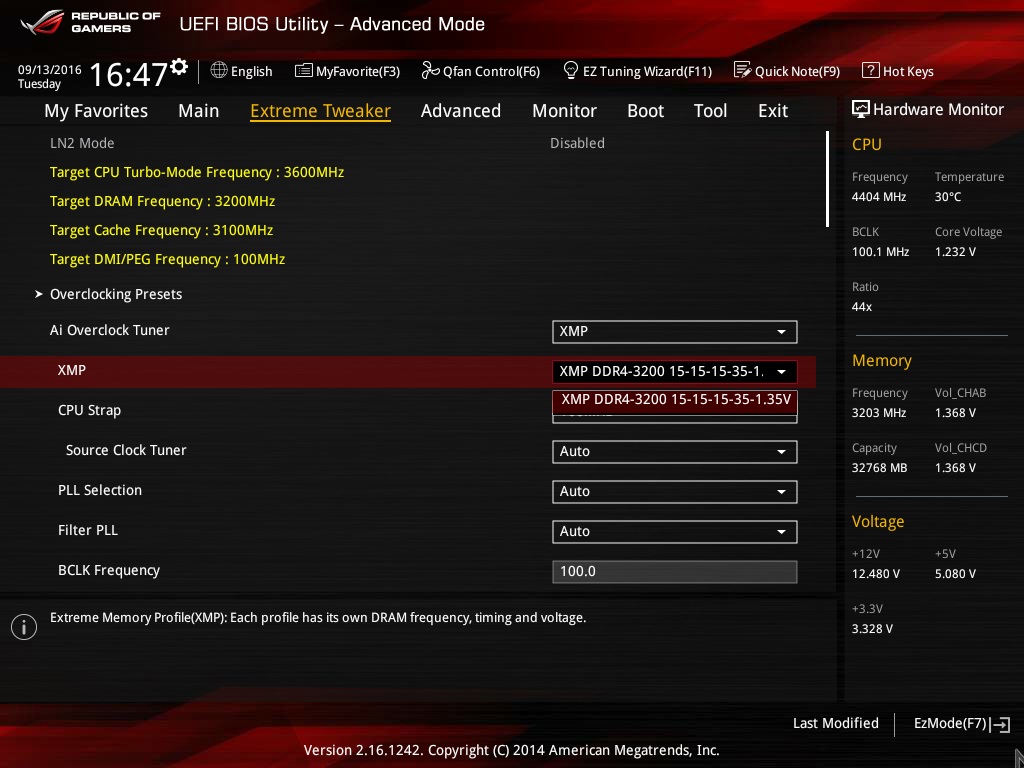Open the Tool tab
Image resolution: width=1024 pixels, height=768 pixels.
pyautogui.click(x=711, y=111)
